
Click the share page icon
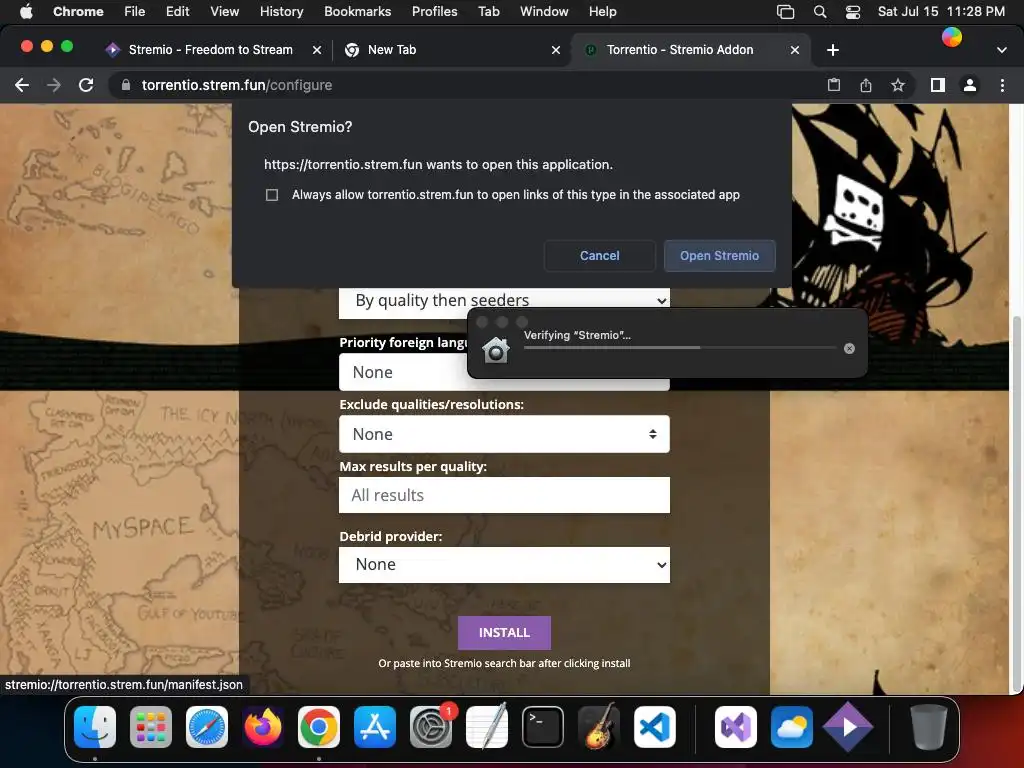(x=866, y=85)
